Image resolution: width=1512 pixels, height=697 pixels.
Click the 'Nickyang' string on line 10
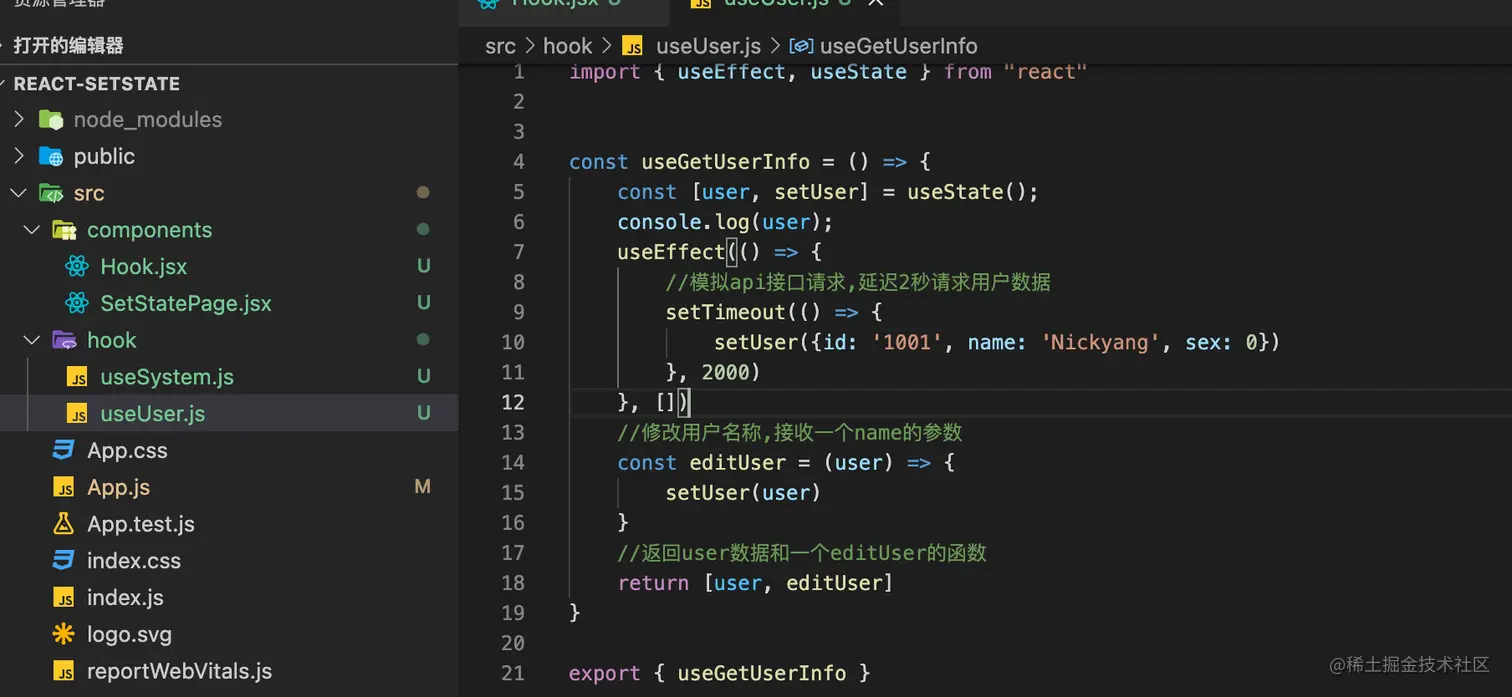pyautogui.click(x=1100, y=342)
